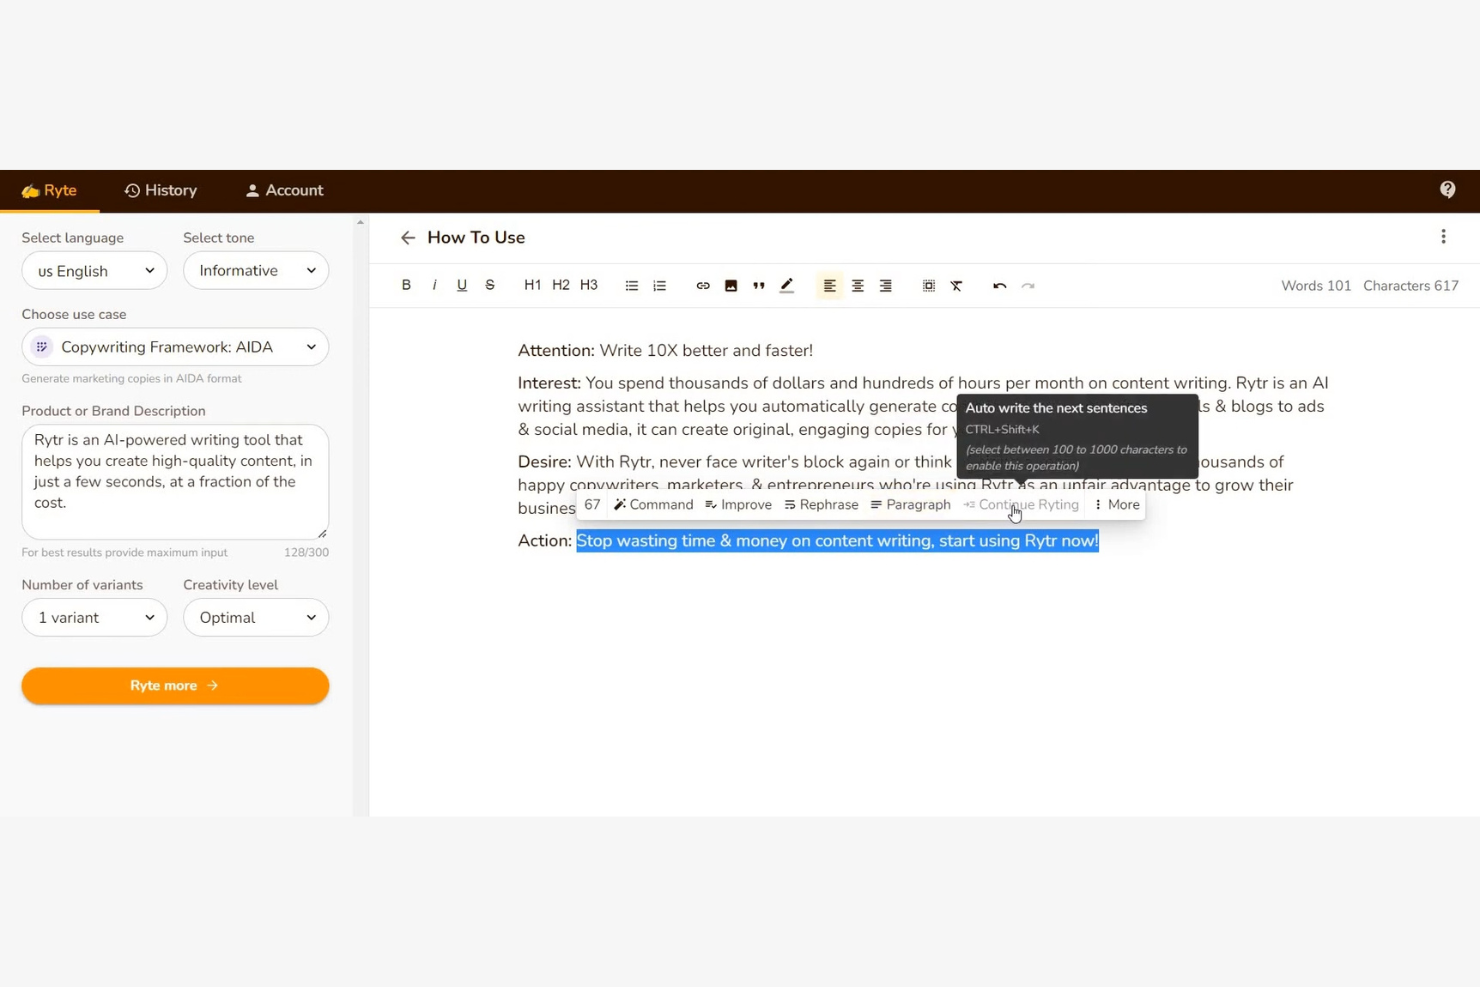This screenshot has width=1480, height=987.
Task: Choose Improve in the selection popup
Action: (738, 505)
